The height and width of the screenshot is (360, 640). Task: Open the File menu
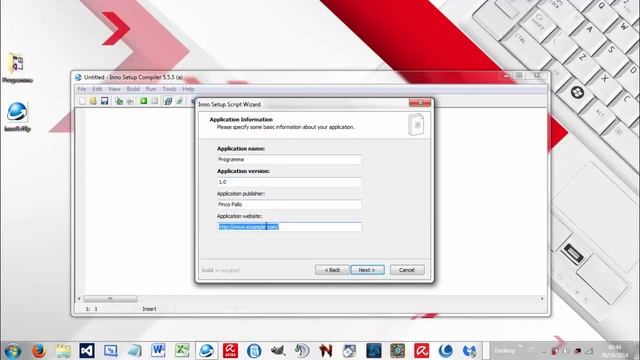82,89
